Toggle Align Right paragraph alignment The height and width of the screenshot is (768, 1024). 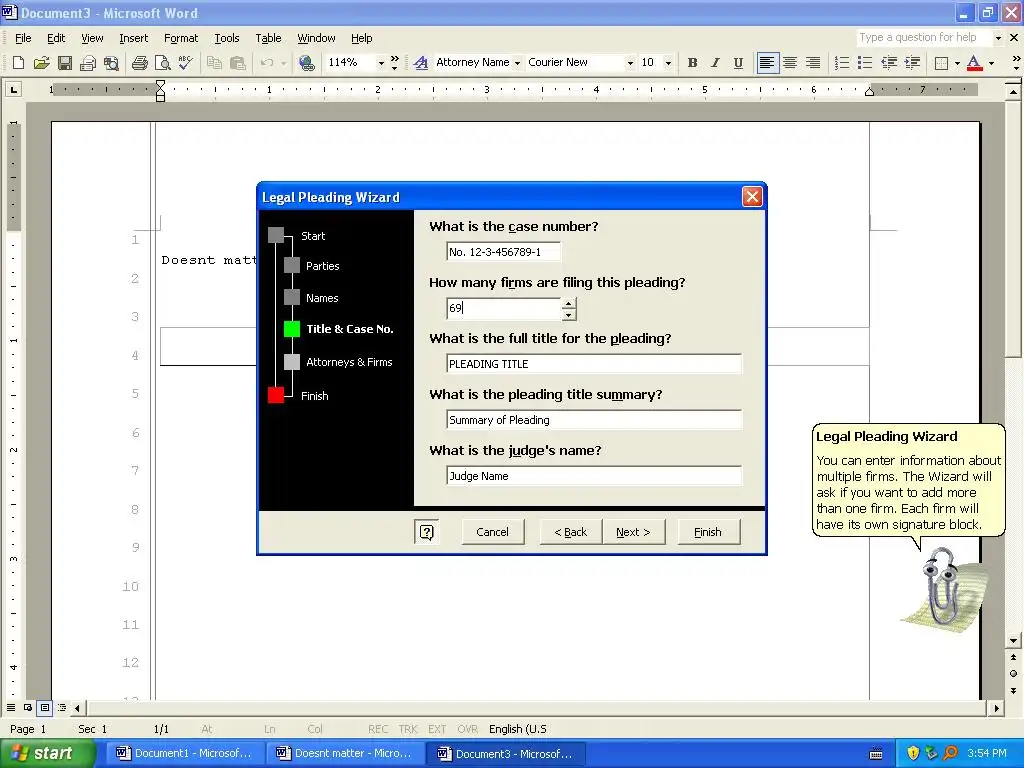click(813, 63)
